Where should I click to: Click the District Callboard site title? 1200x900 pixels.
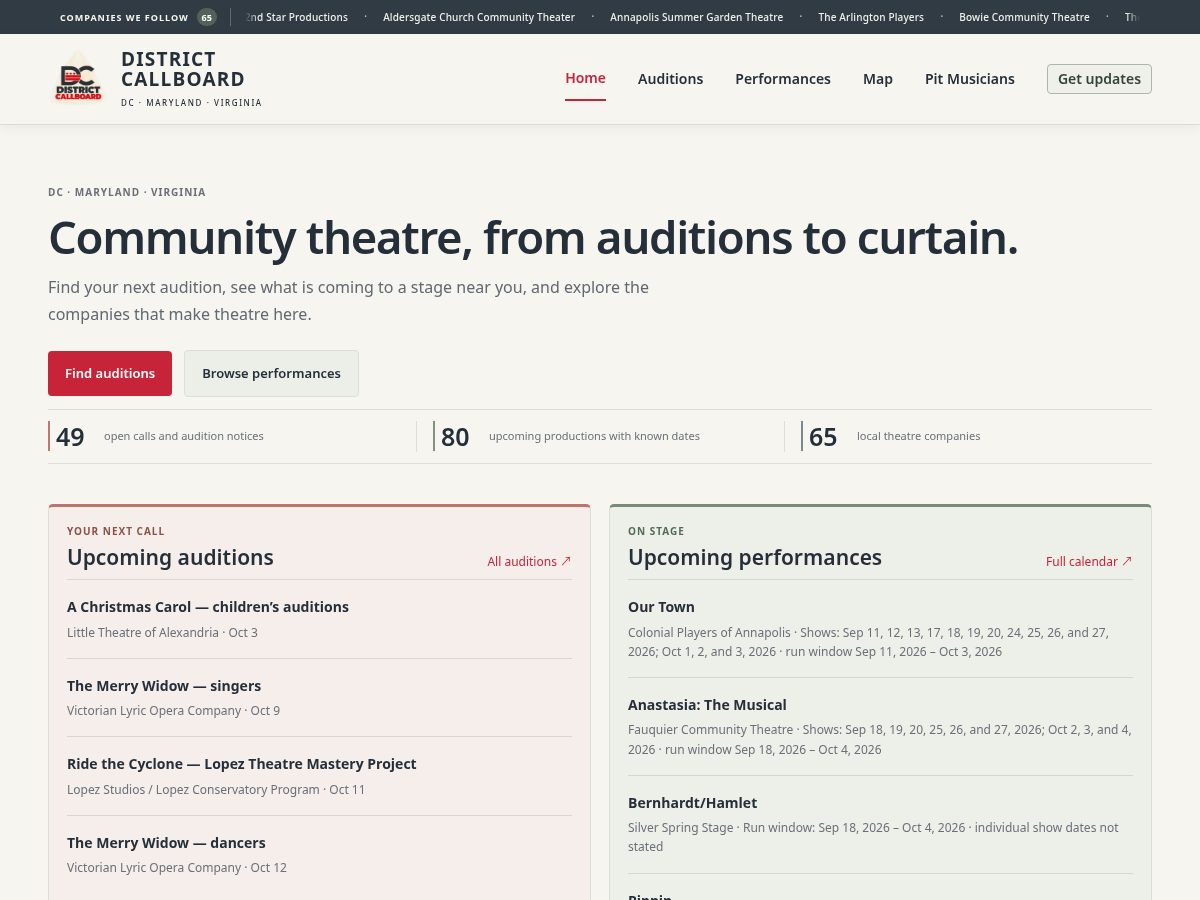pos(183,69)
